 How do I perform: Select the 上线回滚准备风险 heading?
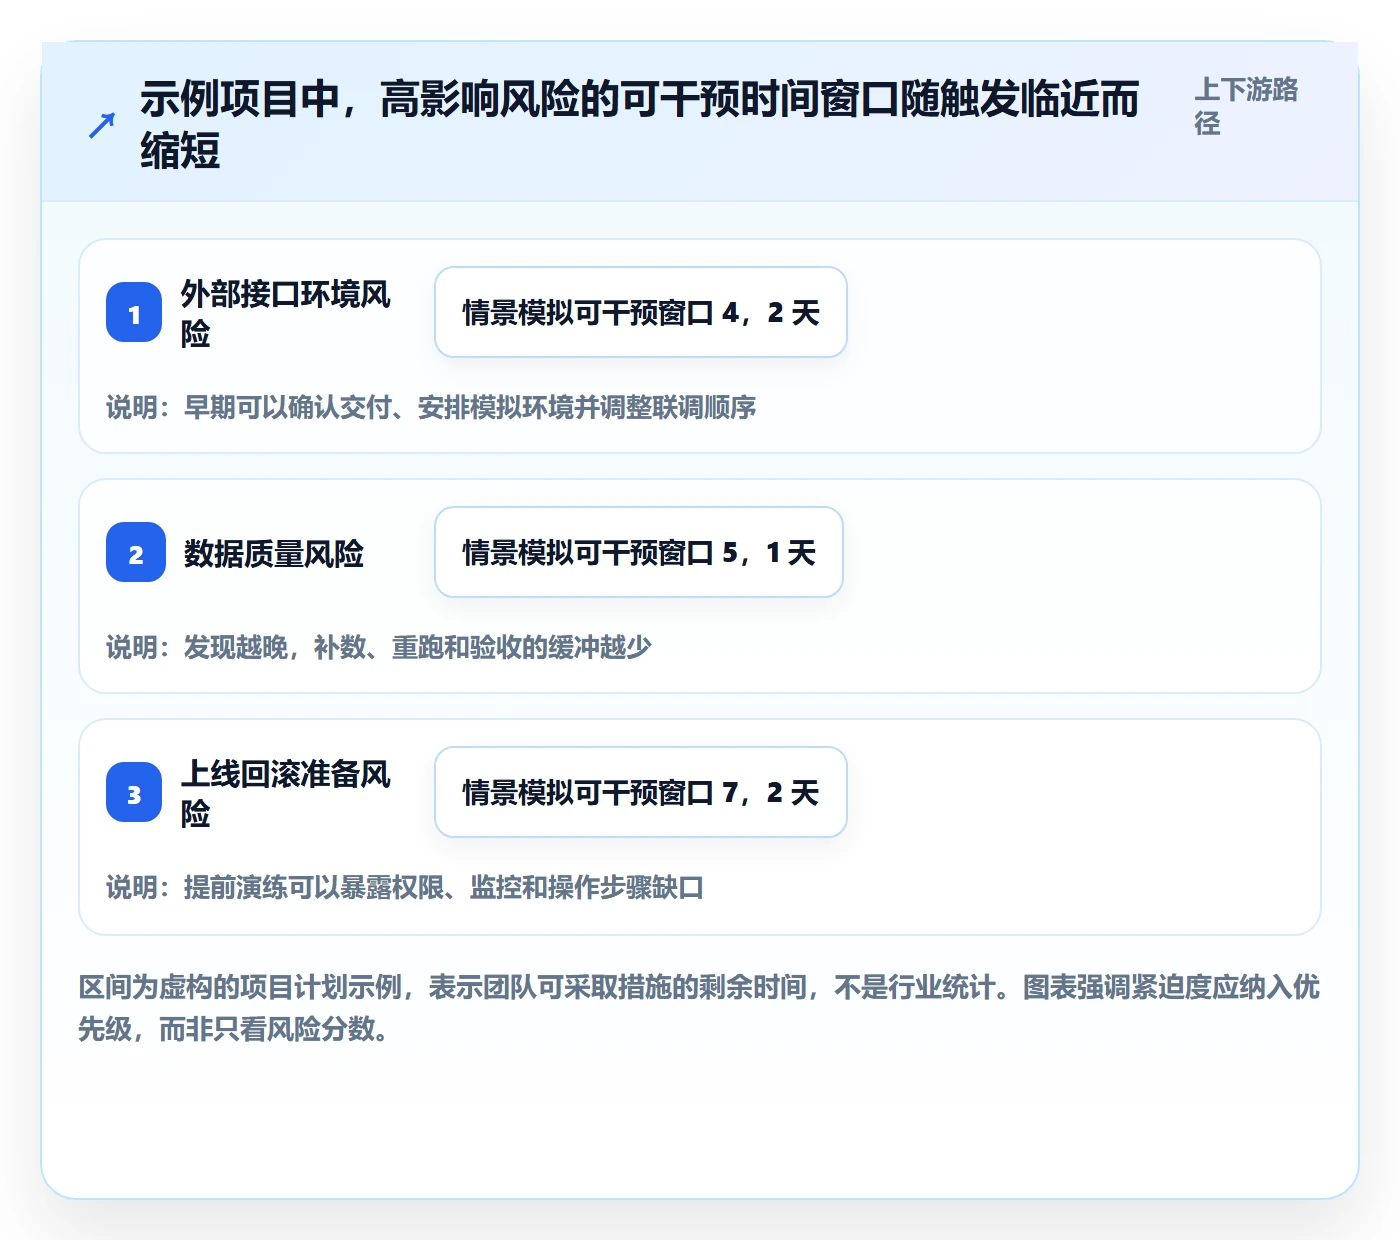click(286, 793)
